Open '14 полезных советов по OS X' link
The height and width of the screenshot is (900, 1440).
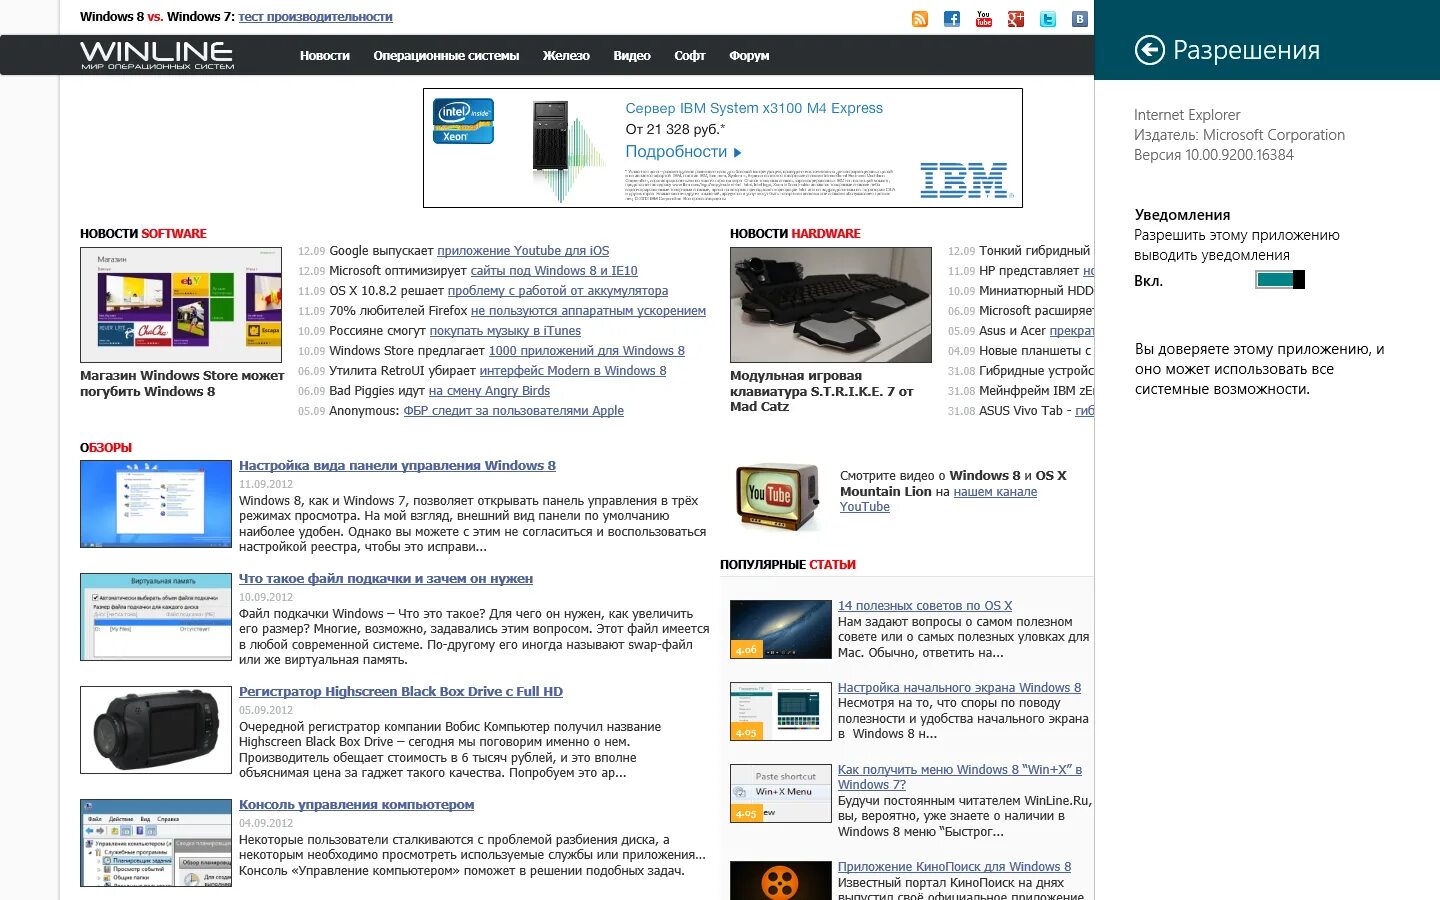tap(925, 606)
